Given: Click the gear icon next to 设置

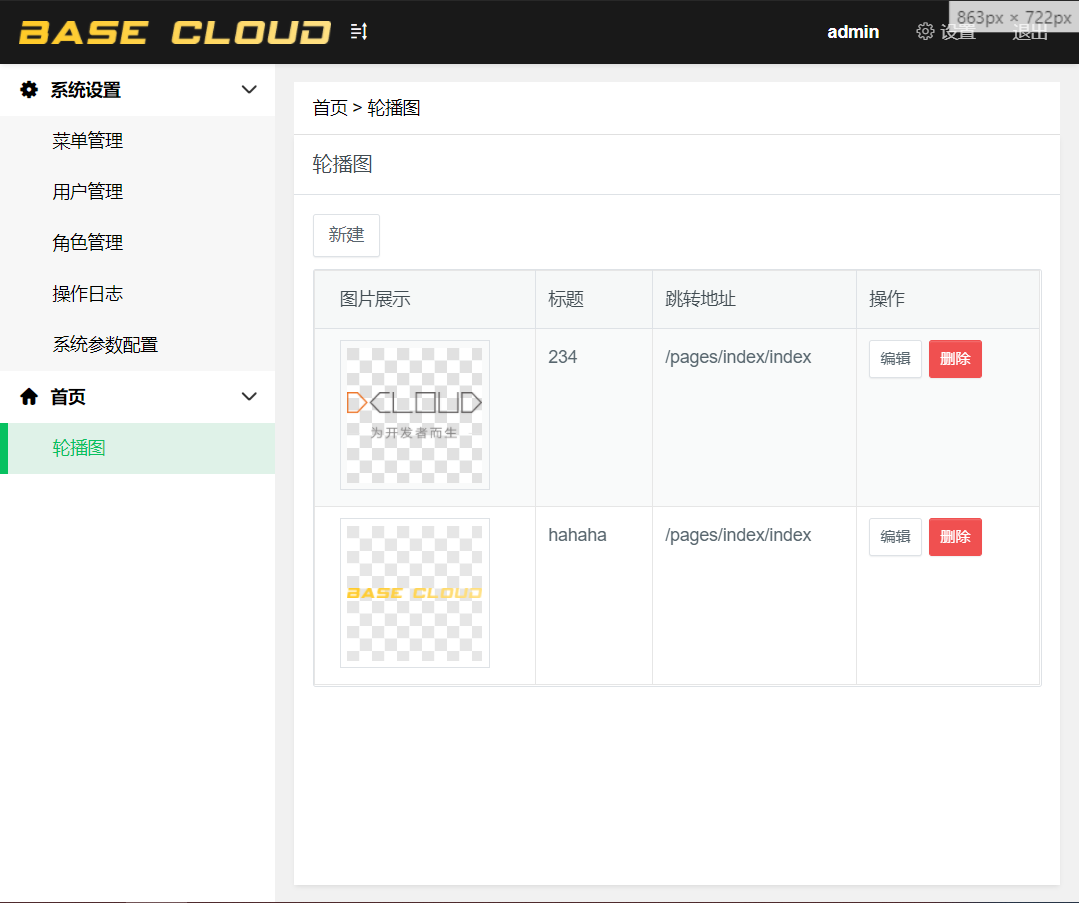Looking at the screenshot, I should click(x=925, y=32).
